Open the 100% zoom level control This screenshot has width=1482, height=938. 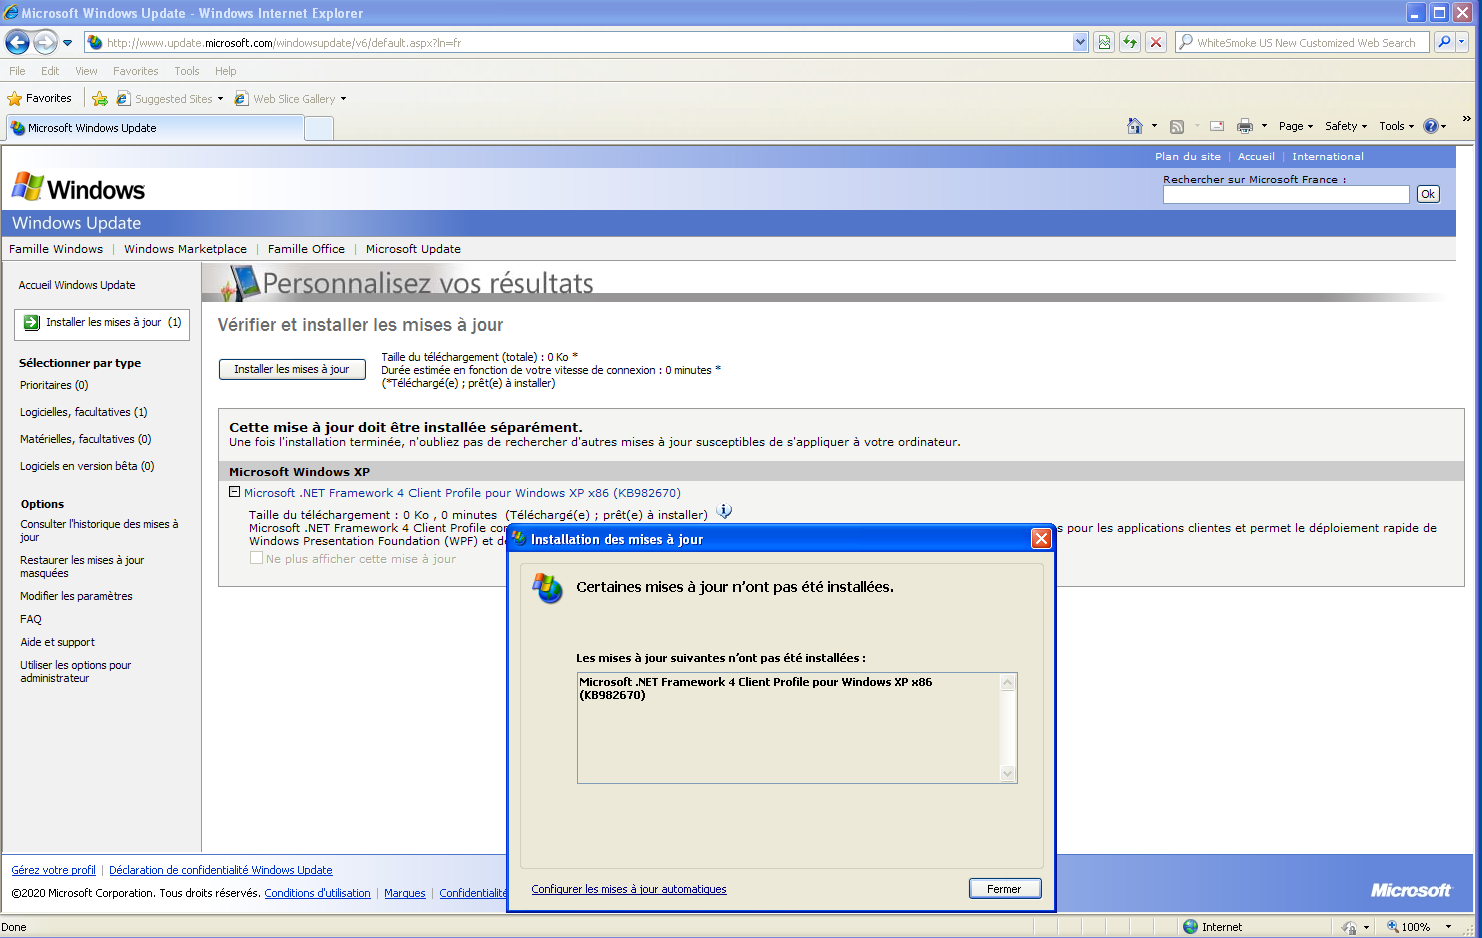[1416, 927]
